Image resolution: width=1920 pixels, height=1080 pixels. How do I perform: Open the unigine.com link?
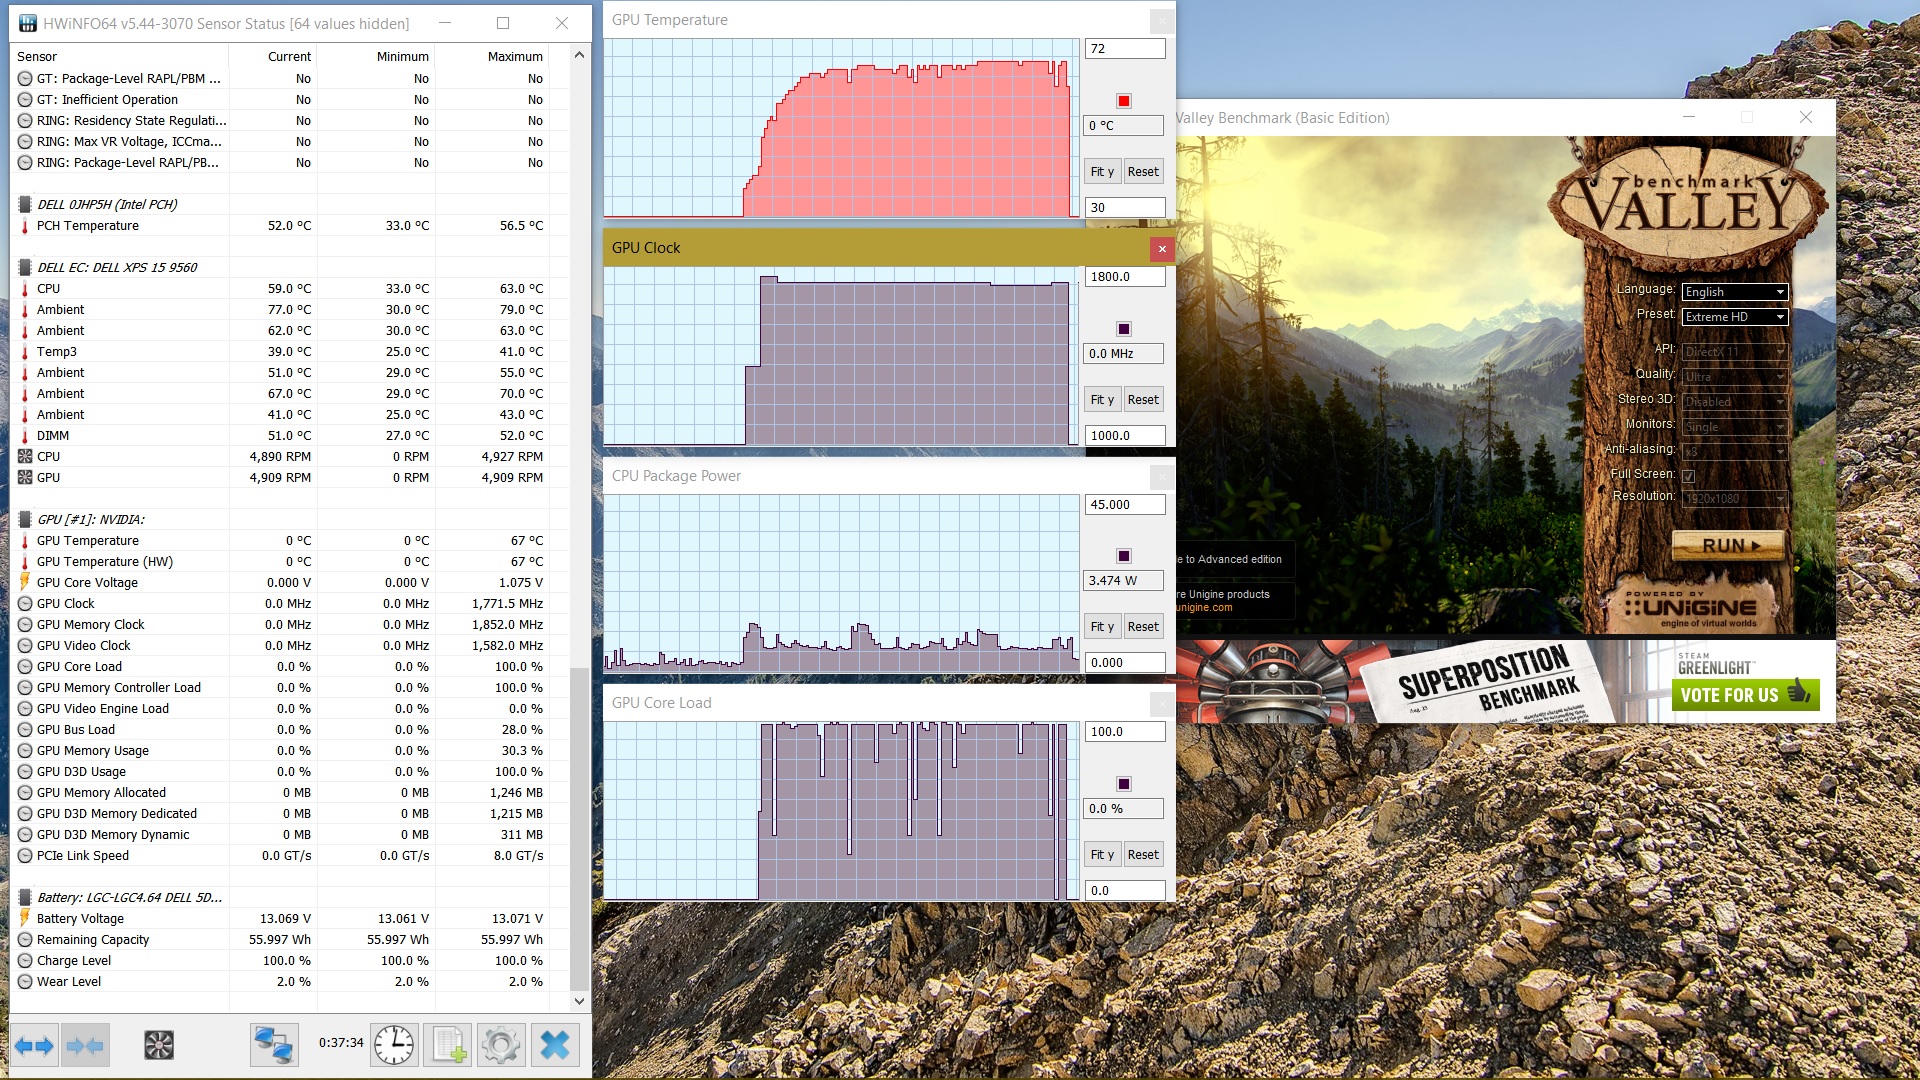1204,608
